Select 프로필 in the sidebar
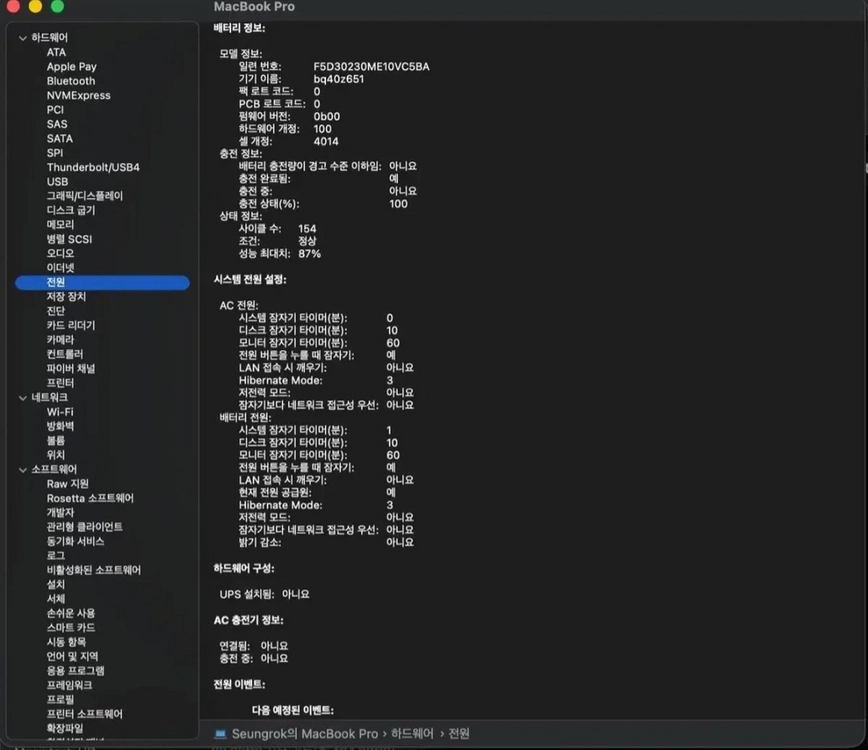868x750 pixels. 60,700
